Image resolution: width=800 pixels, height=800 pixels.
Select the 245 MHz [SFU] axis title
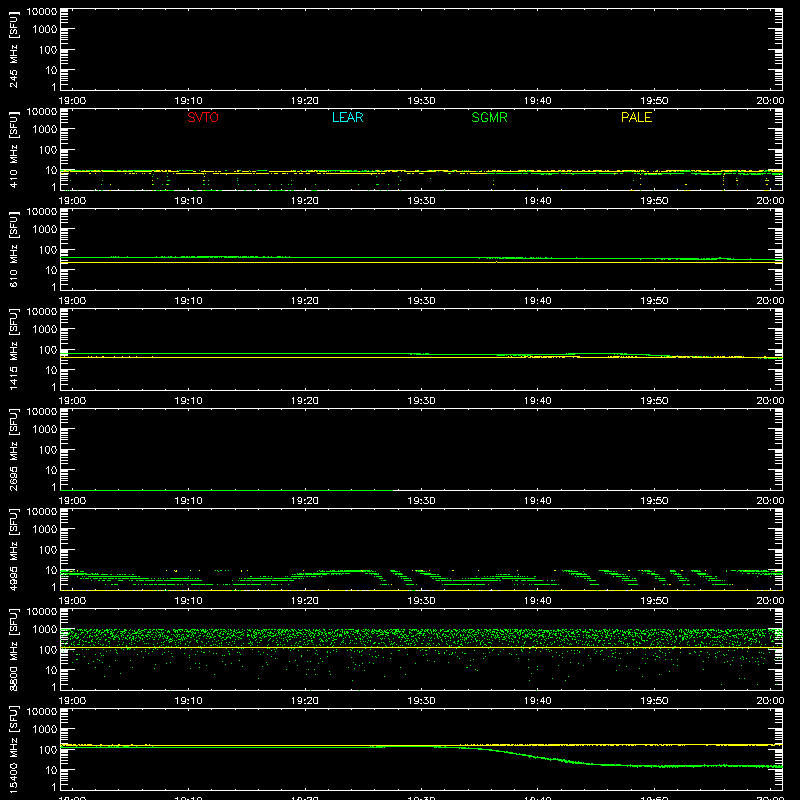click(14, 49)
